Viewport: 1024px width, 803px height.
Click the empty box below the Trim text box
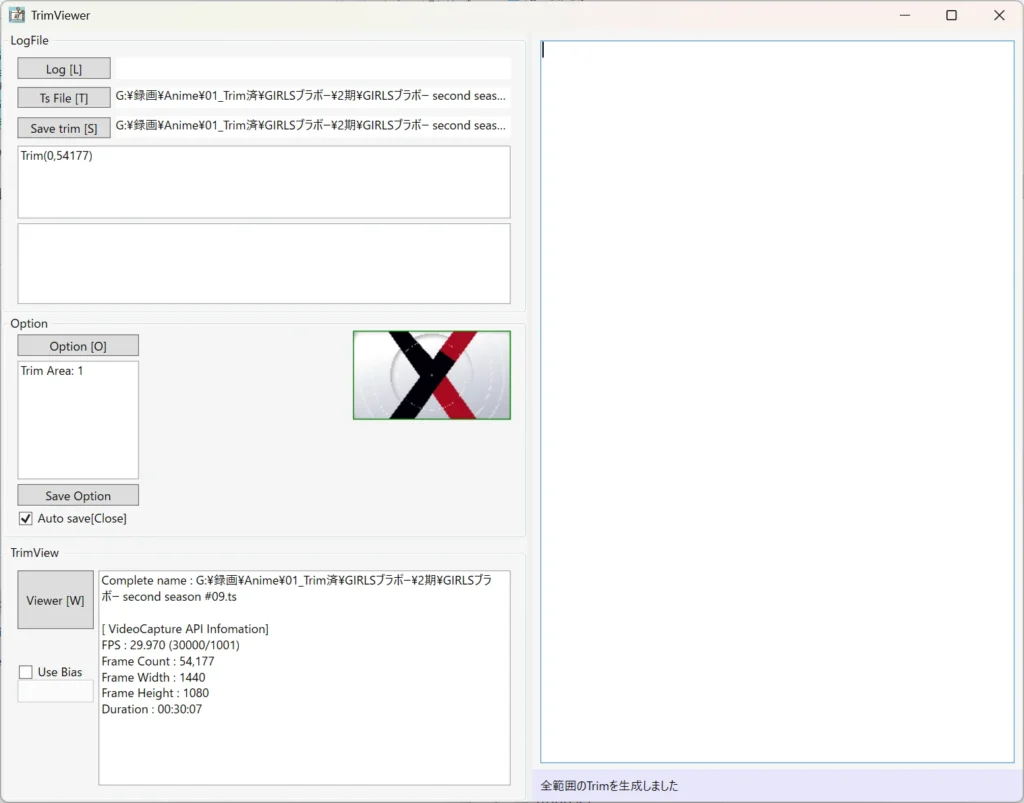click(x=264, y=263)
